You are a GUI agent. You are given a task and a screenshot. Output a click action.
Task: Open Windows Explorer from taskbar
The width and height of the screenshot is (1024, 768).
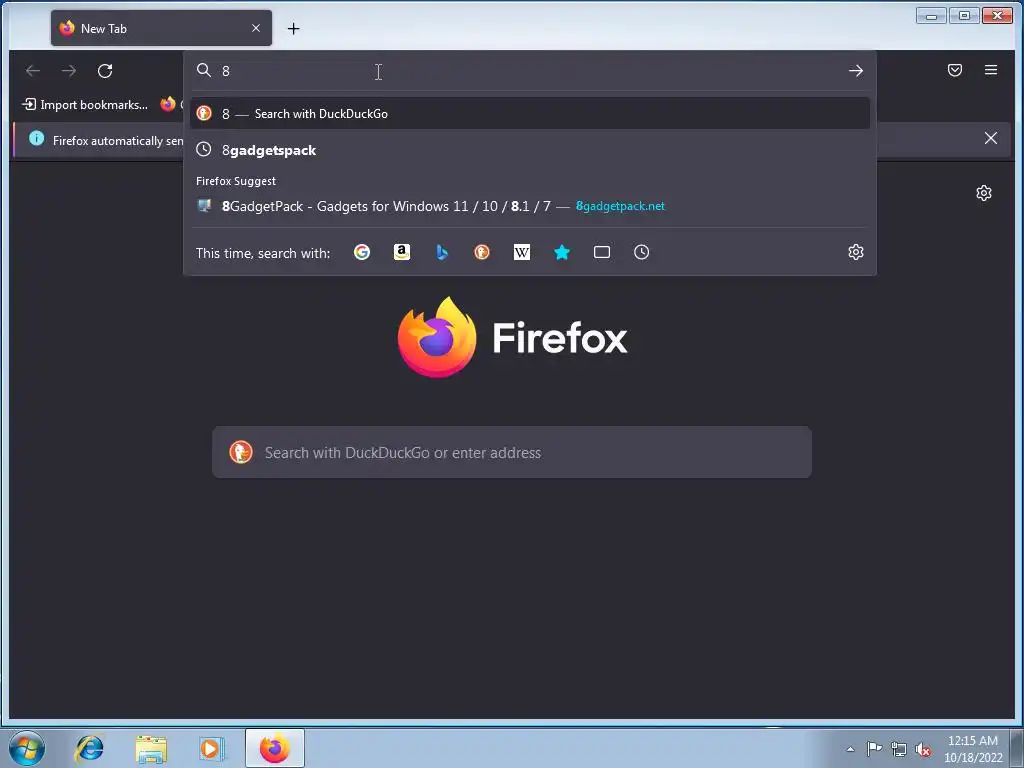click(x=151, y=748)
